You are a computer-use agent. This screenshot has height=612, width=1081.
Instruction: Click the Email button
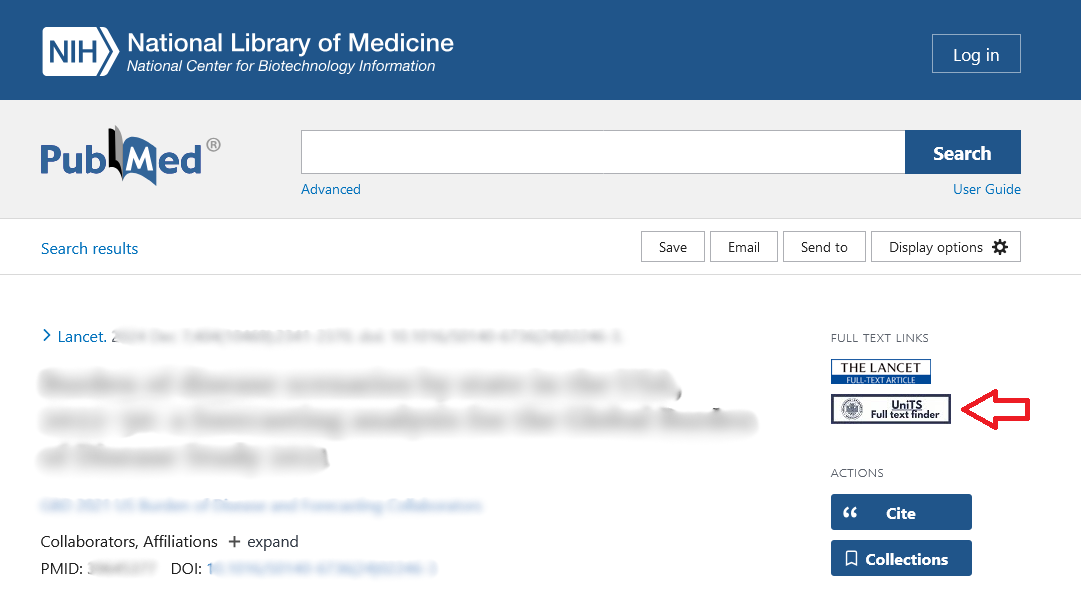tap(744, 247)
